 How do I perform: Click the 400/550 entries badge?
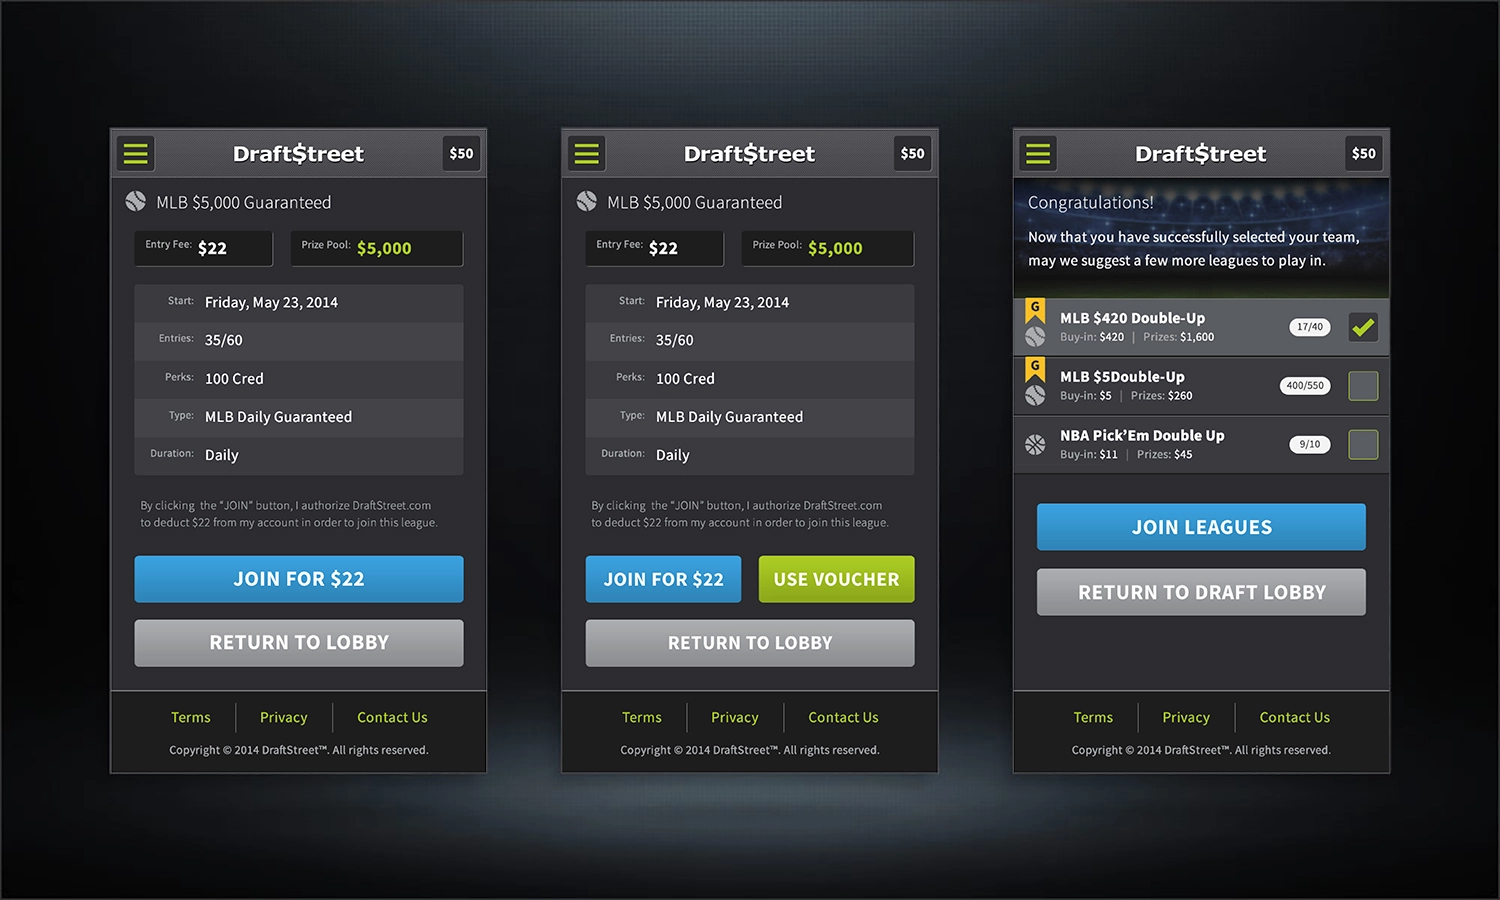pos(1304,385)
